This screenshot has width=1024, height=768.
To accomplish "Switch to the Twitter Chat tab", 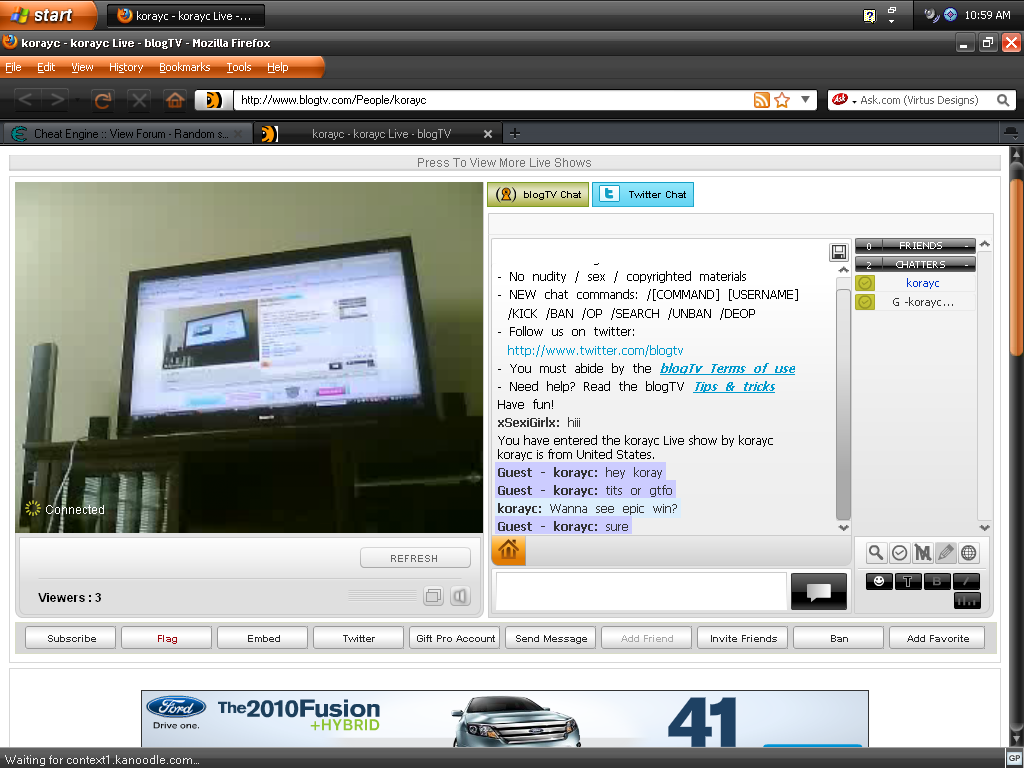I will tap(643, 195).
